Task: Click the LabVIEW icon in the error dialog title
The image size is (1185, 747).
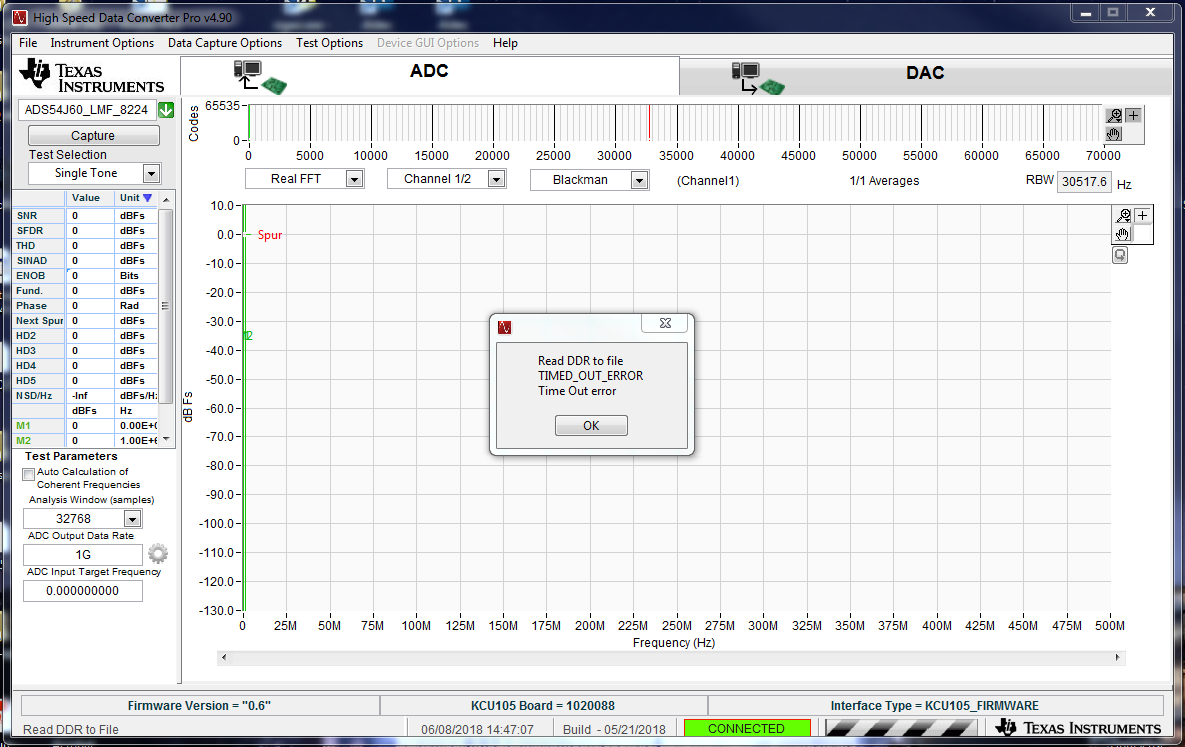Action: coord(505,327)
